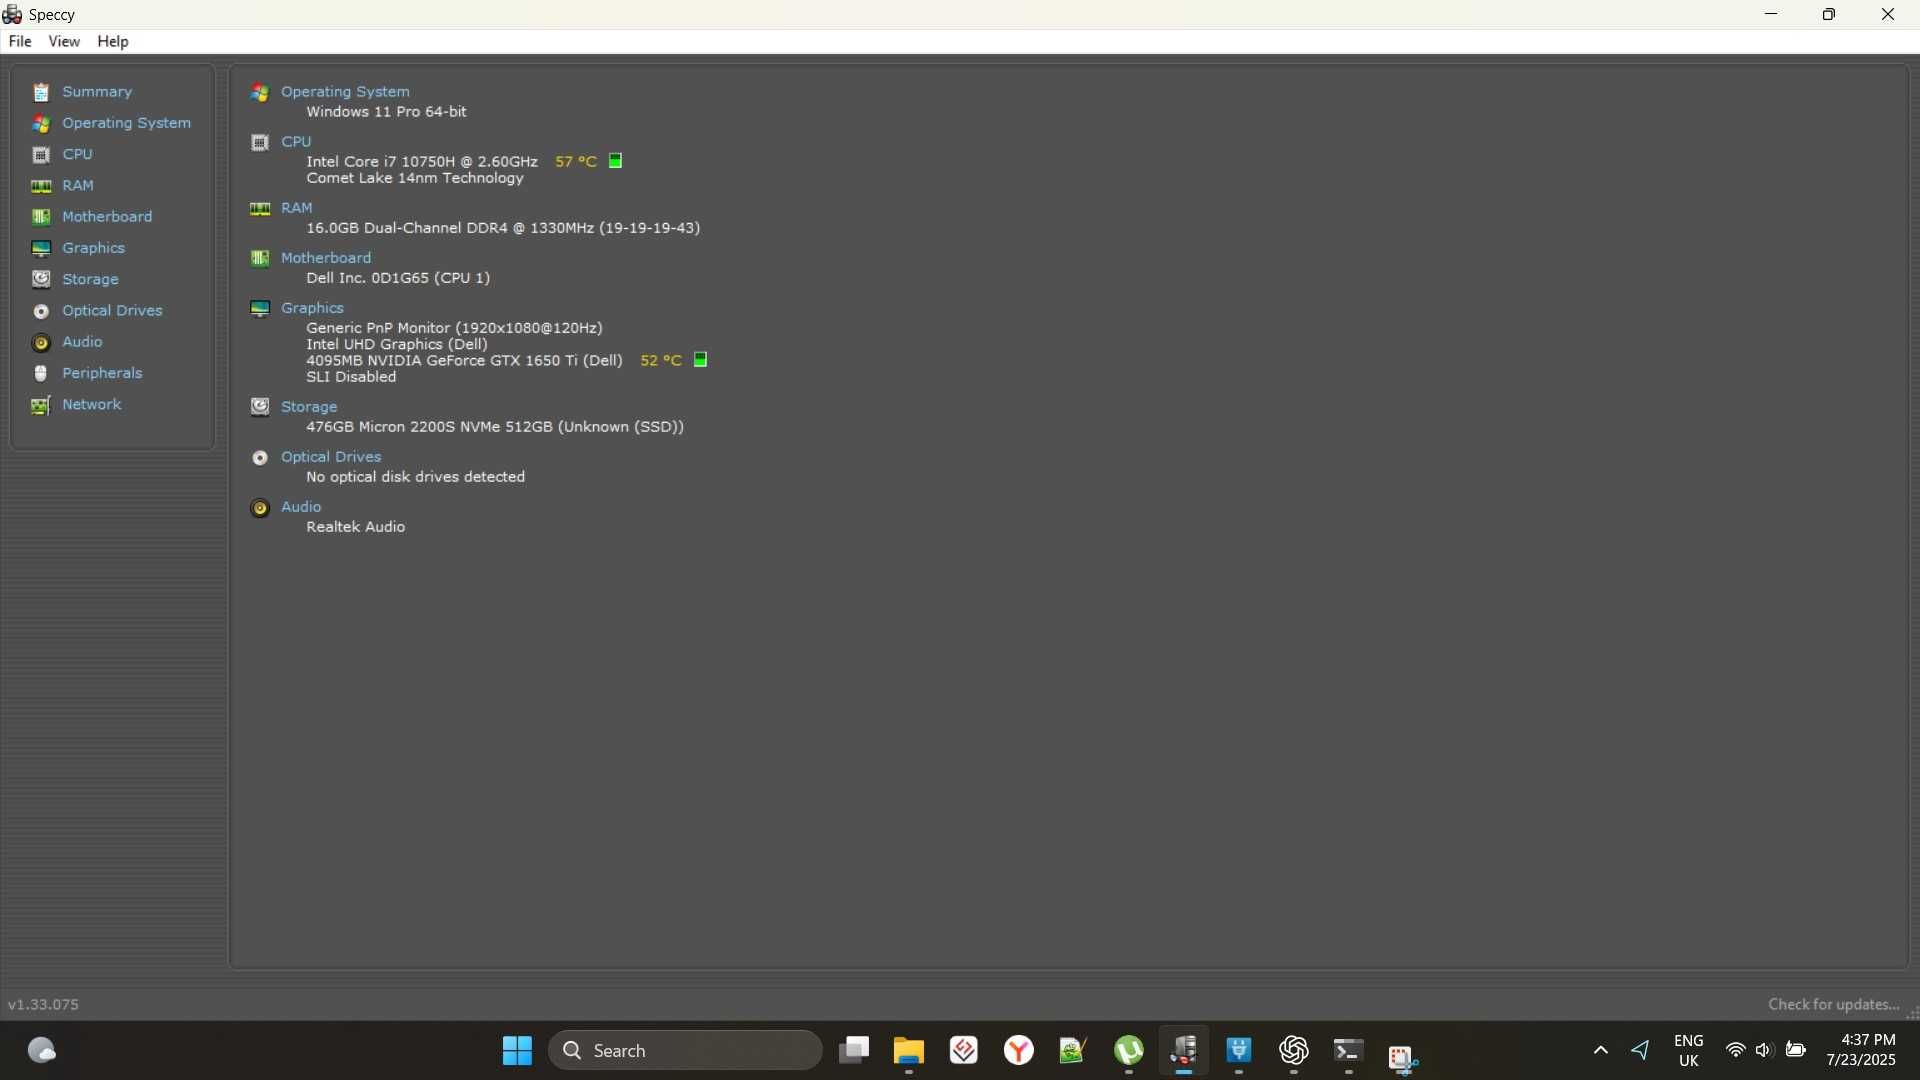
Task: Switch to the CPU section label
Action: (78, 154)
